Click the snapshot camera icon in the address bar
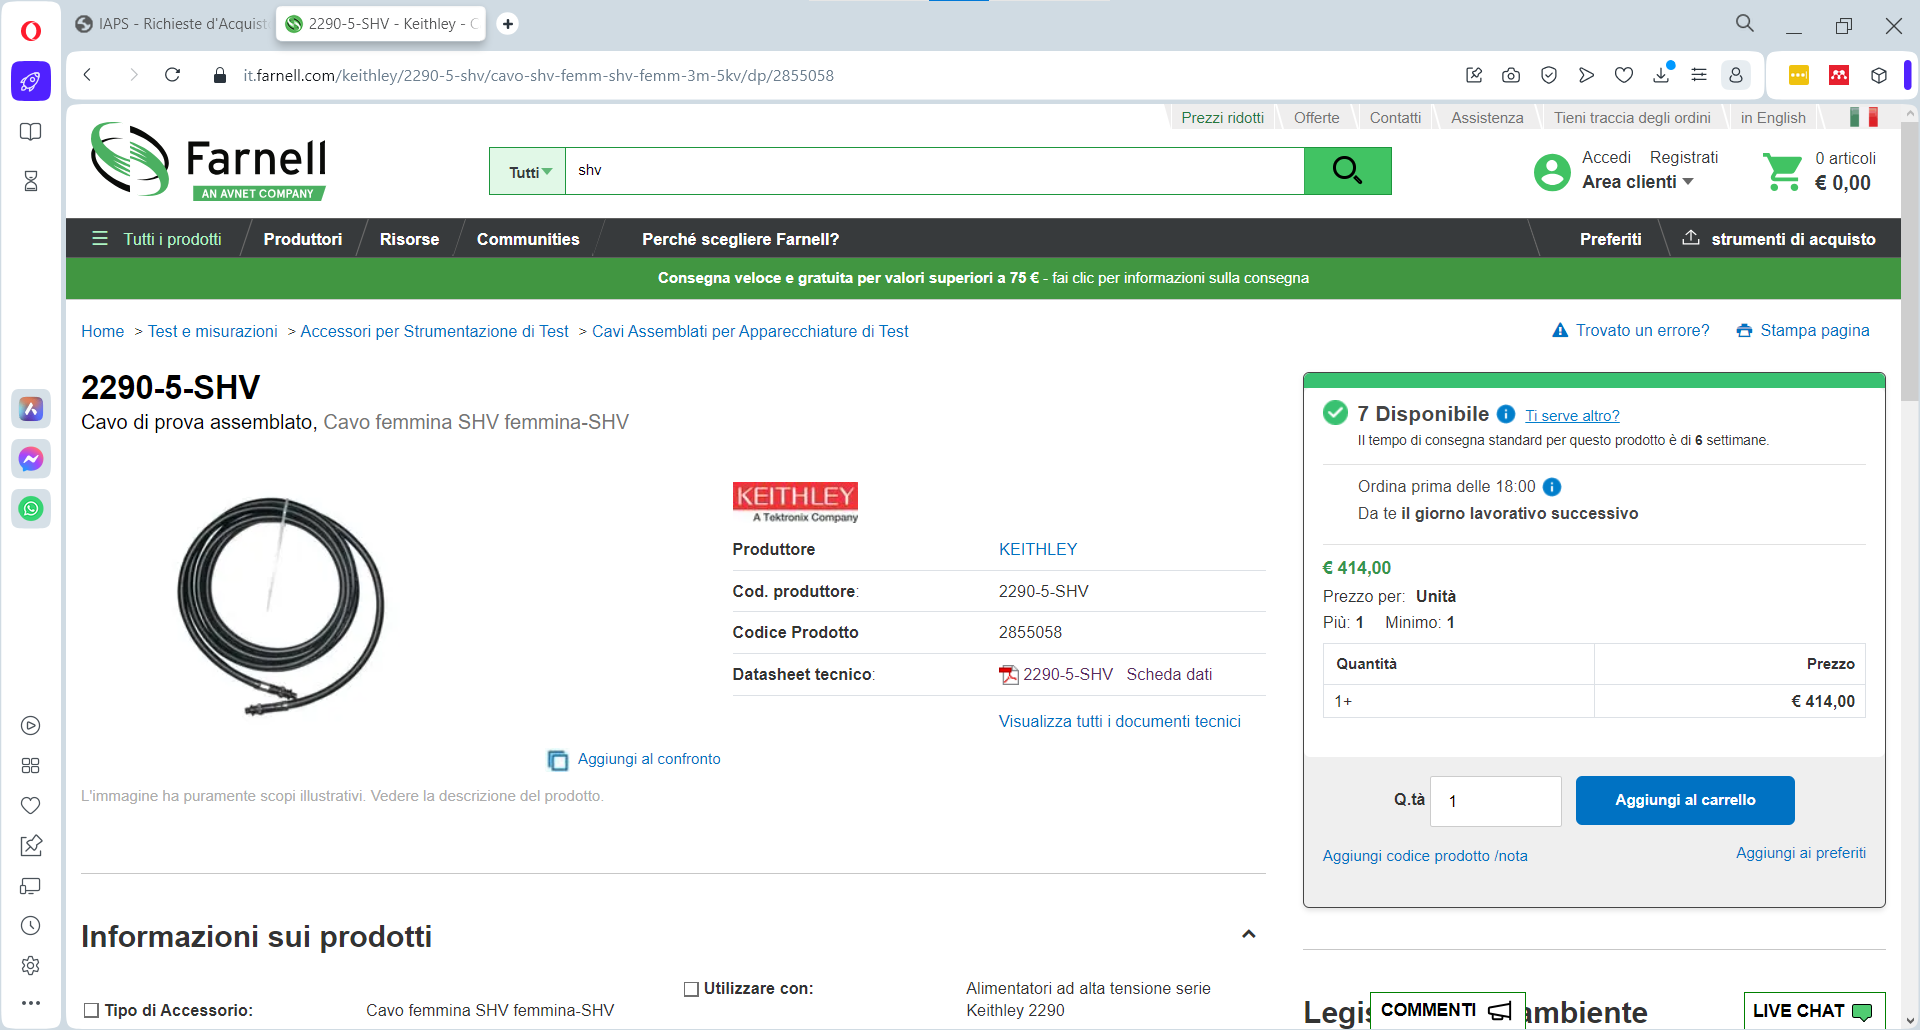Viewport: 1920px width, 1030px height. (x=1511, y=75)
